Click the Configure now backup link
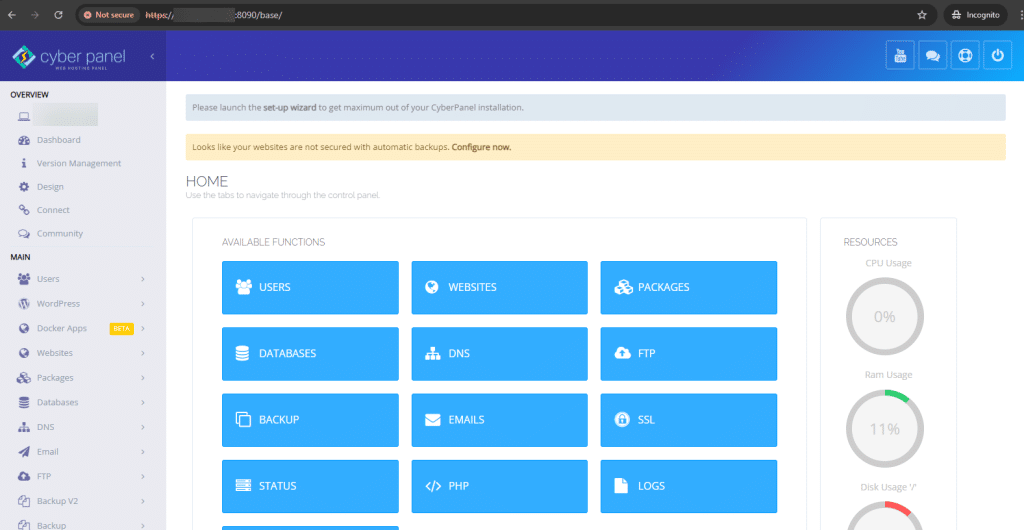Viewport: 1024px width, 530px height. 481,147
